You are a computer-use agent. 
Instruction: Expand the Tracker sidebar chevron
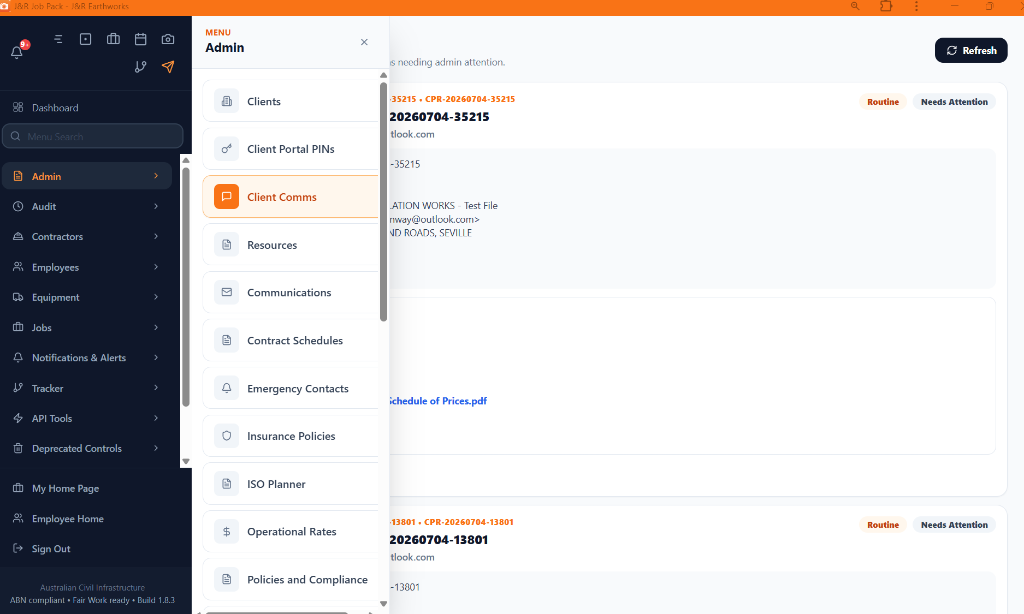pos(156,388)
